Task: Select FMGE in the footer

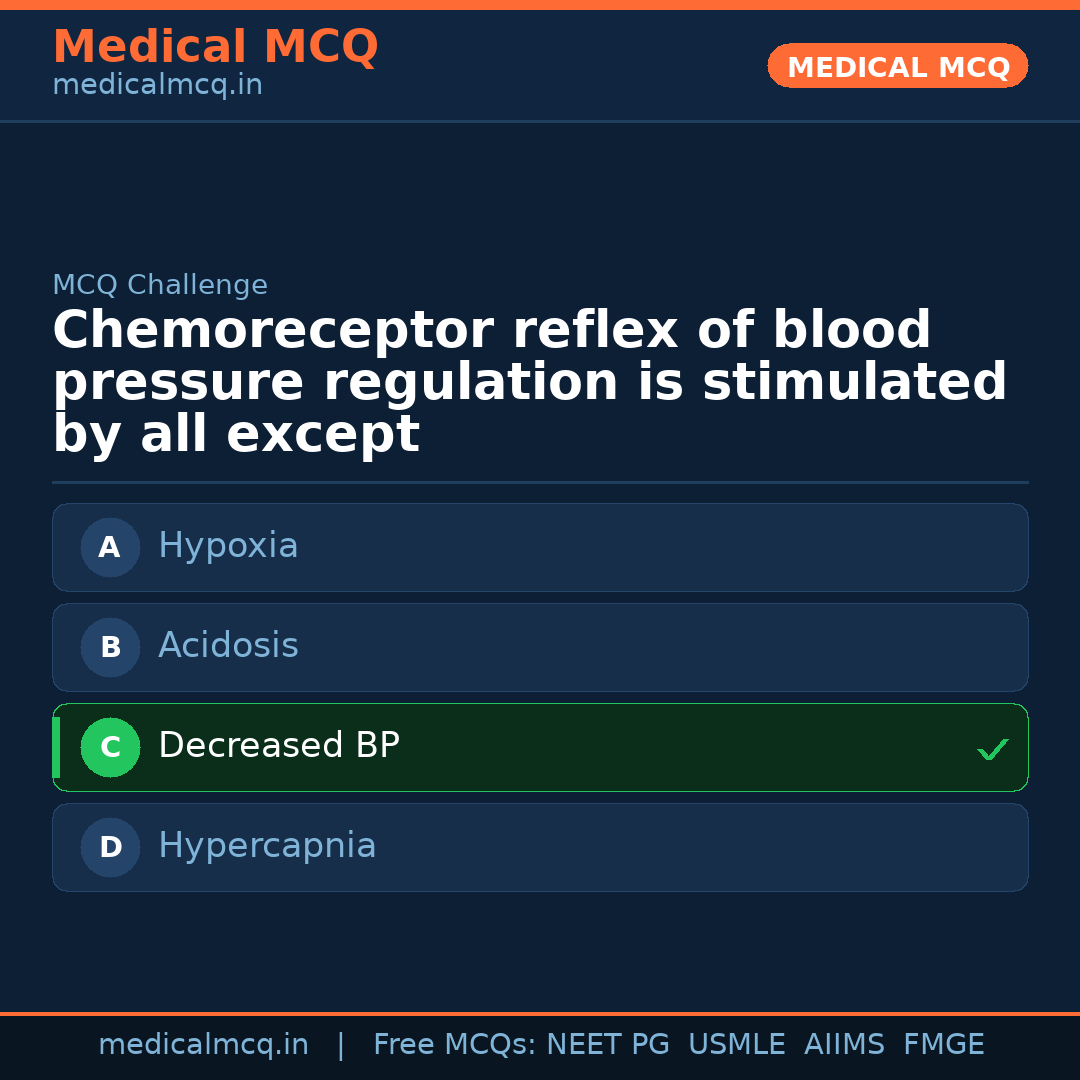Action: [x=943, y=1045]
